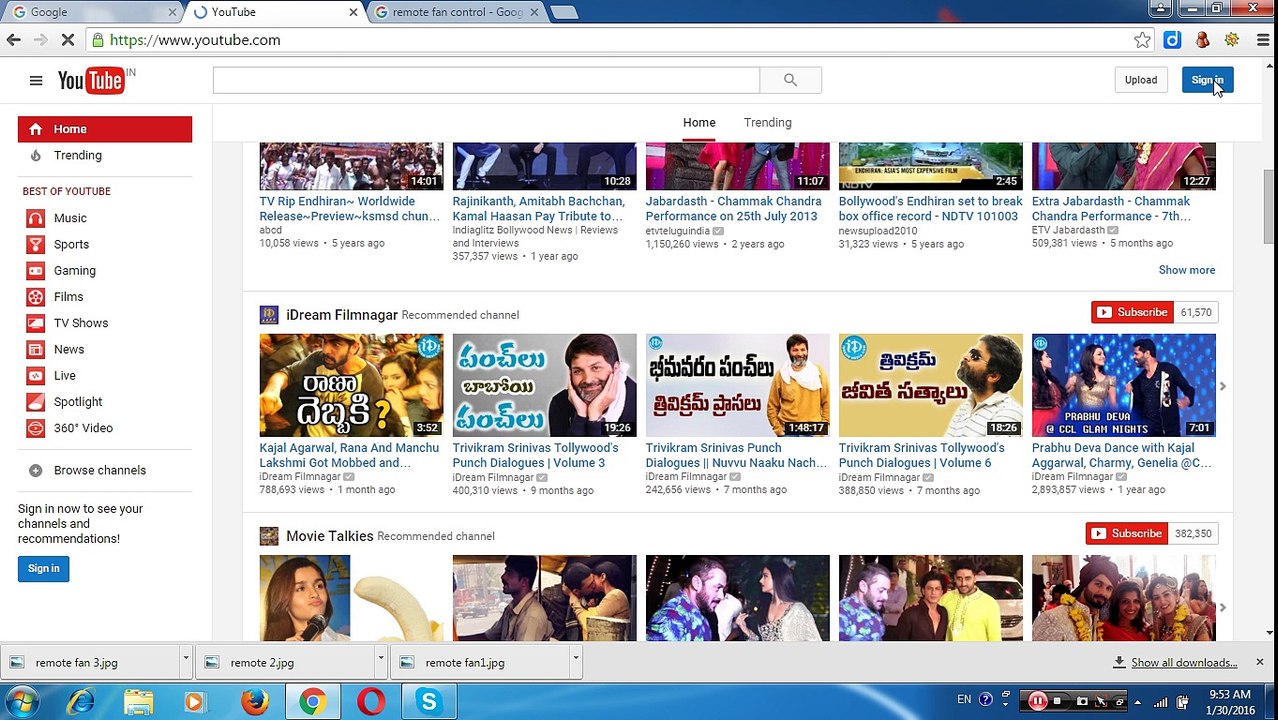Open the 360° Video category icon
The width and height of the screenshot is (1278, 720).
[x=36, y=428]
